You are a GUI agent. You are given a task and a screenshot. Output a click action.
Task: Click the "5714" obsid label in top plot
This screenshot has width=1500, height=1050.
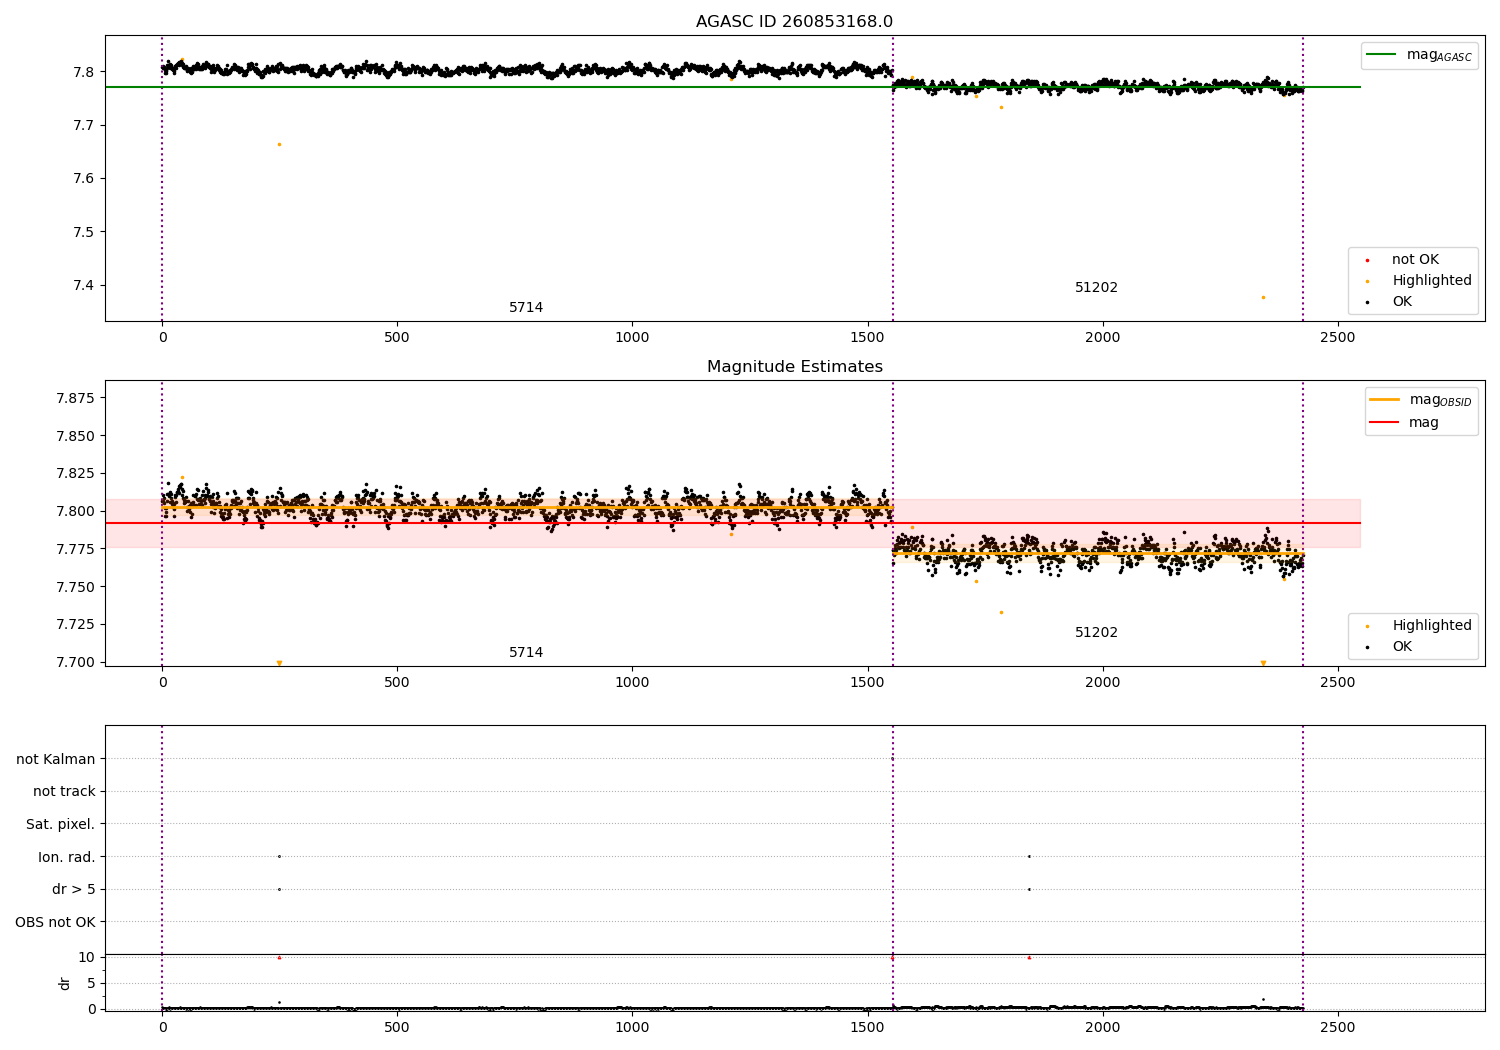[526, 308]
